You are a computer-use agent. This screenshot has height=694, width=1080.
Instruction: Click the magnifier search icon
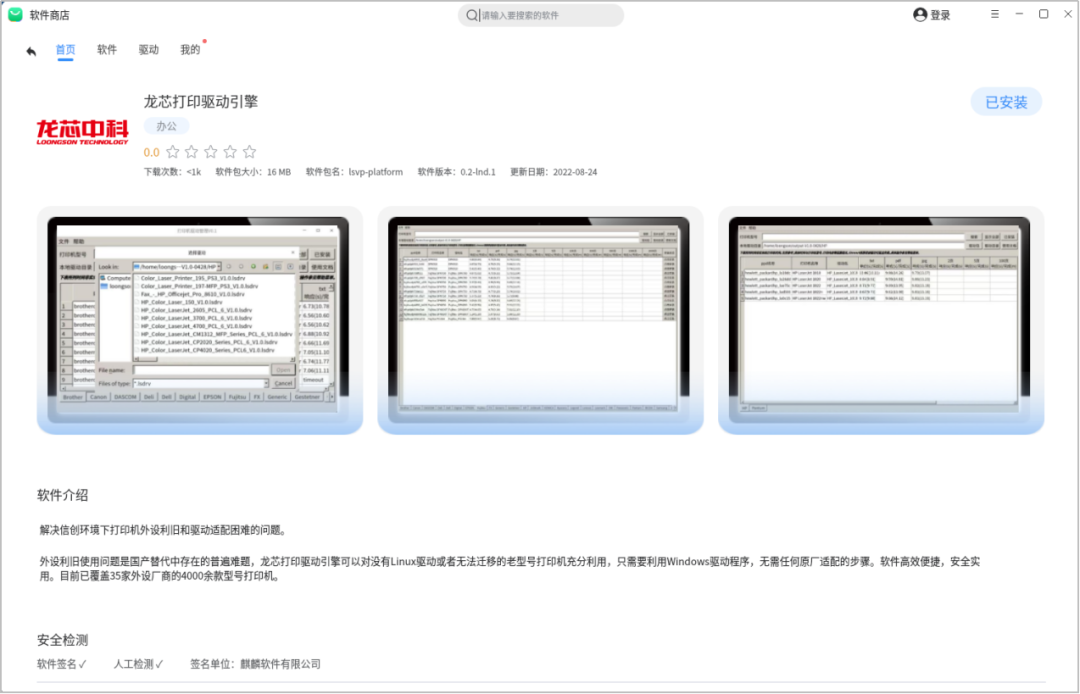tap(472, 15)
